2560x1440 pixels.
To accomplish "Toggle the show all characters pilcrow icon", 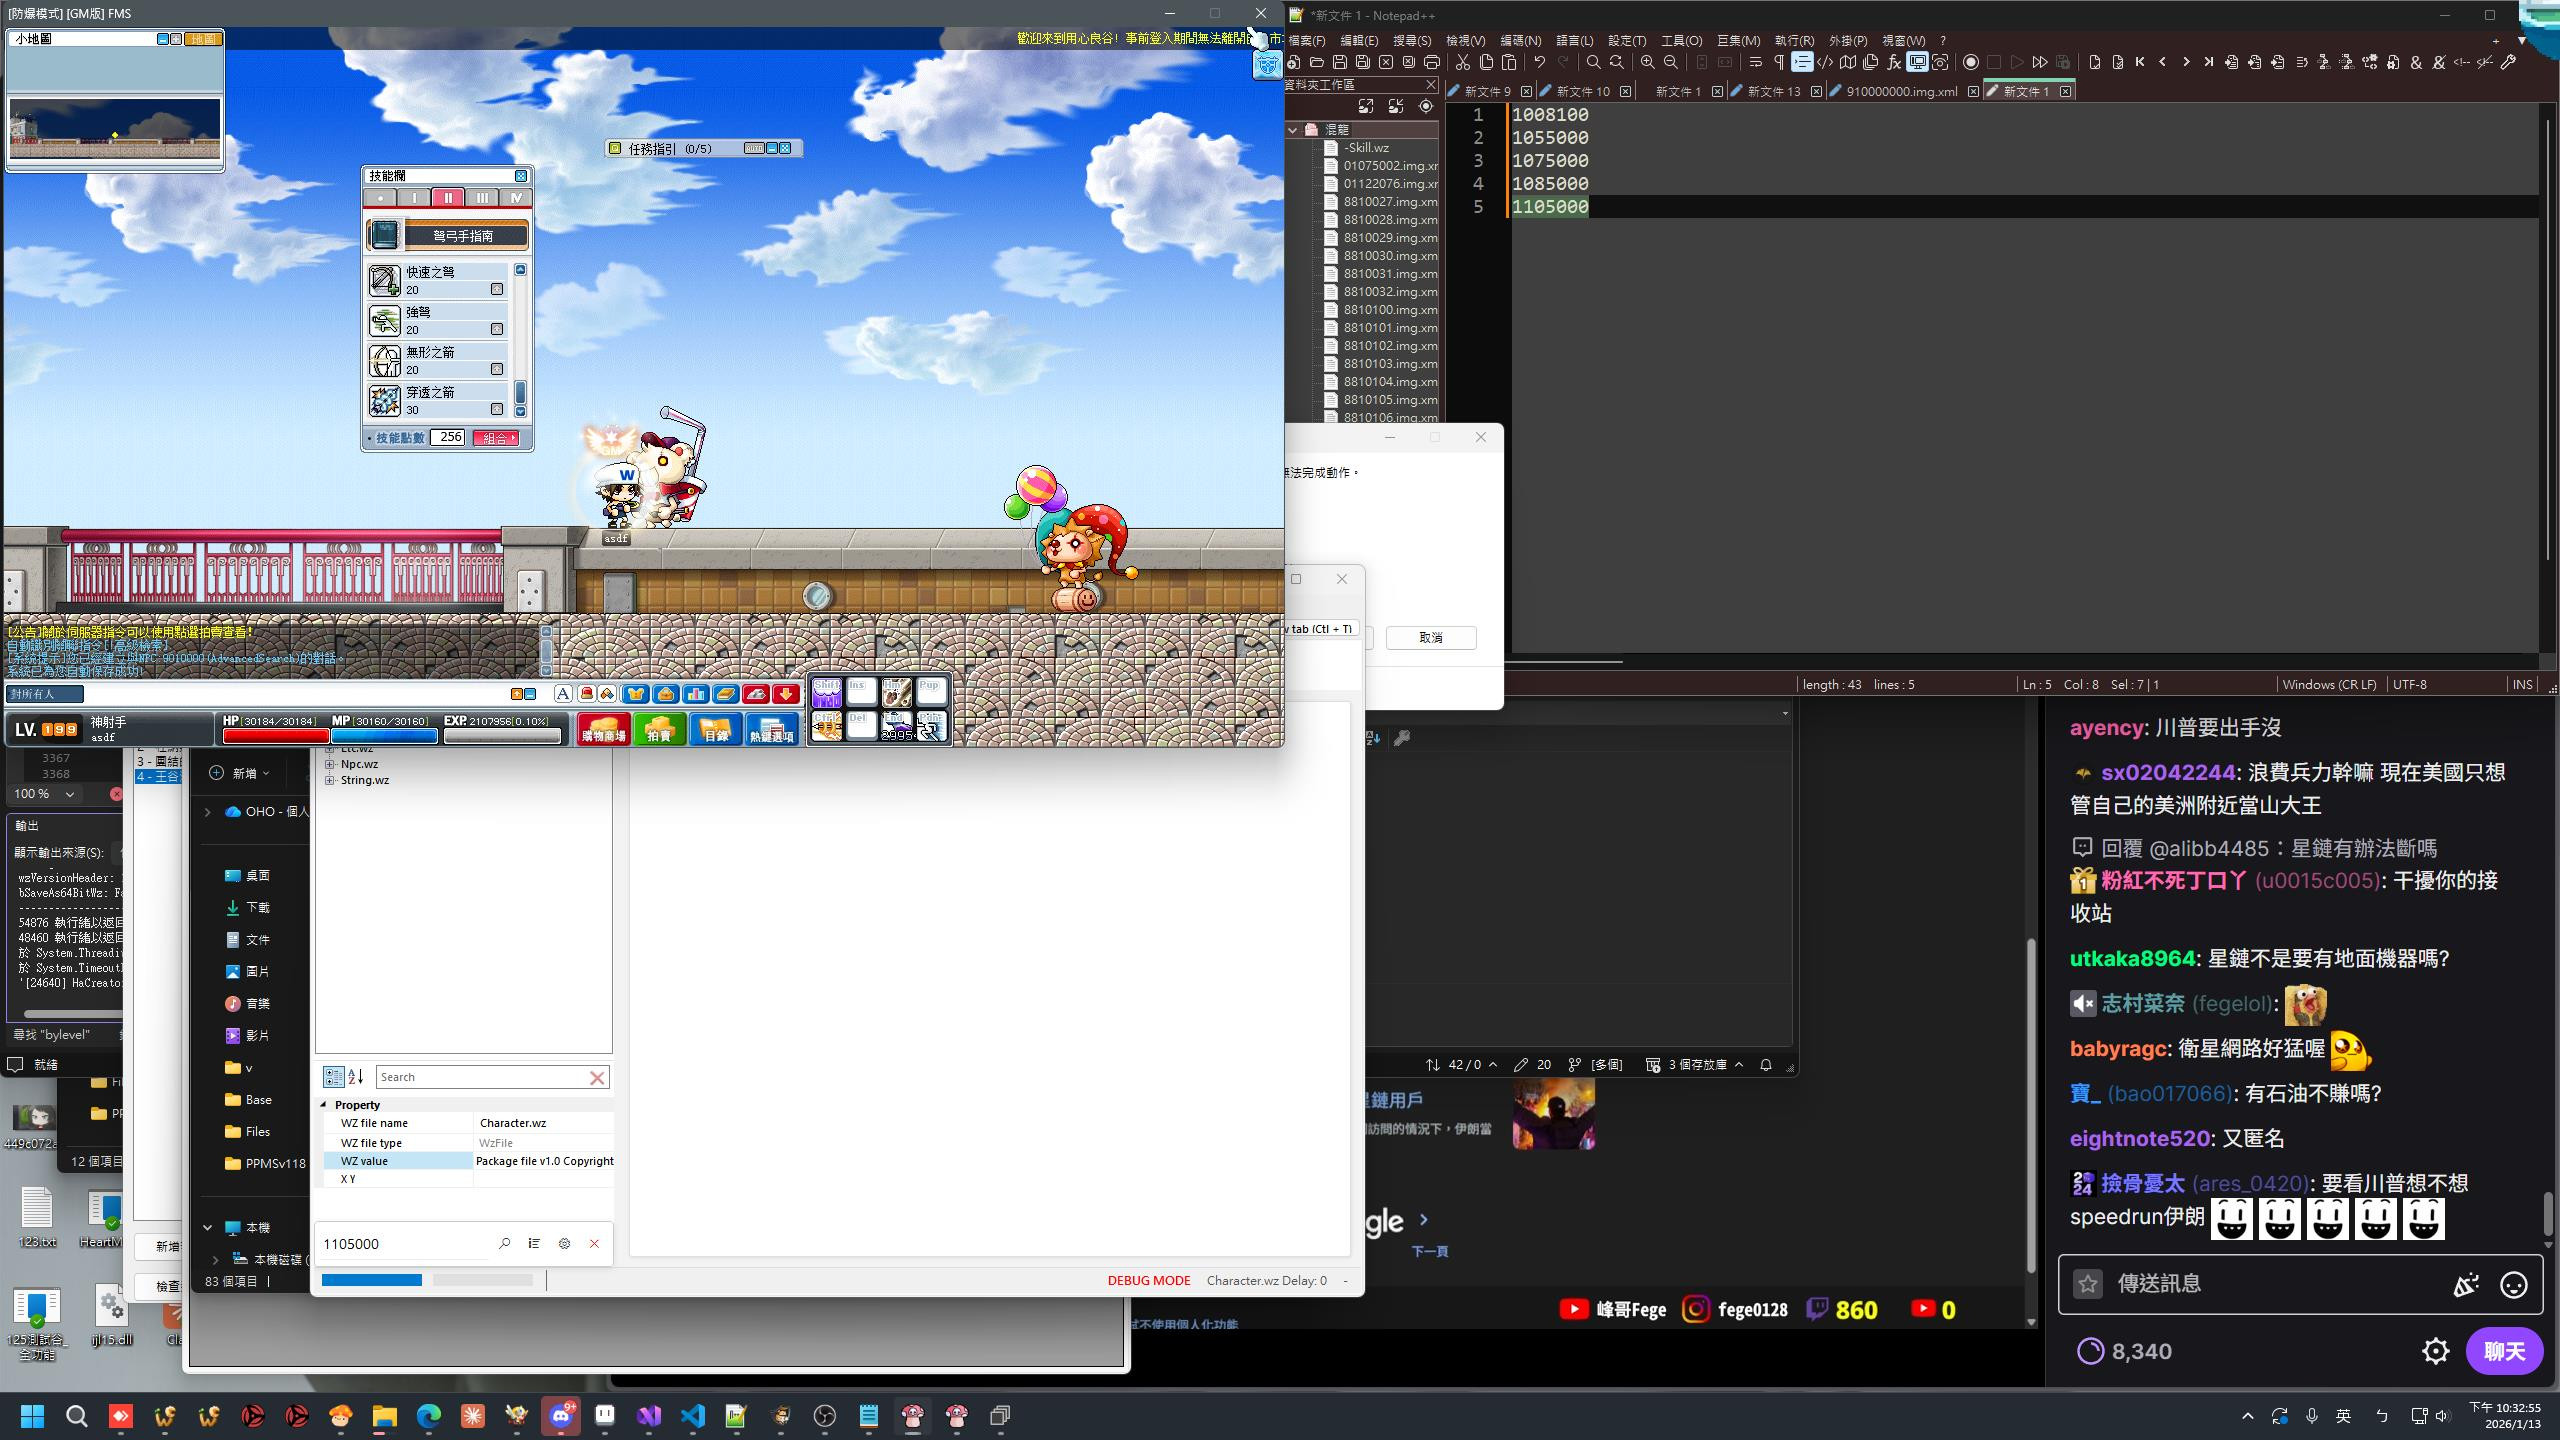I will click(1779, 62).
